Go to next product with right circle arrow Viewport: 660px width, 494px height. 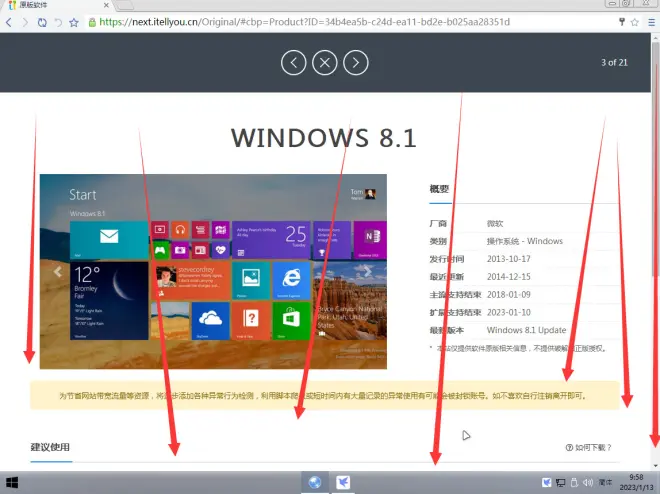point(356,63)
